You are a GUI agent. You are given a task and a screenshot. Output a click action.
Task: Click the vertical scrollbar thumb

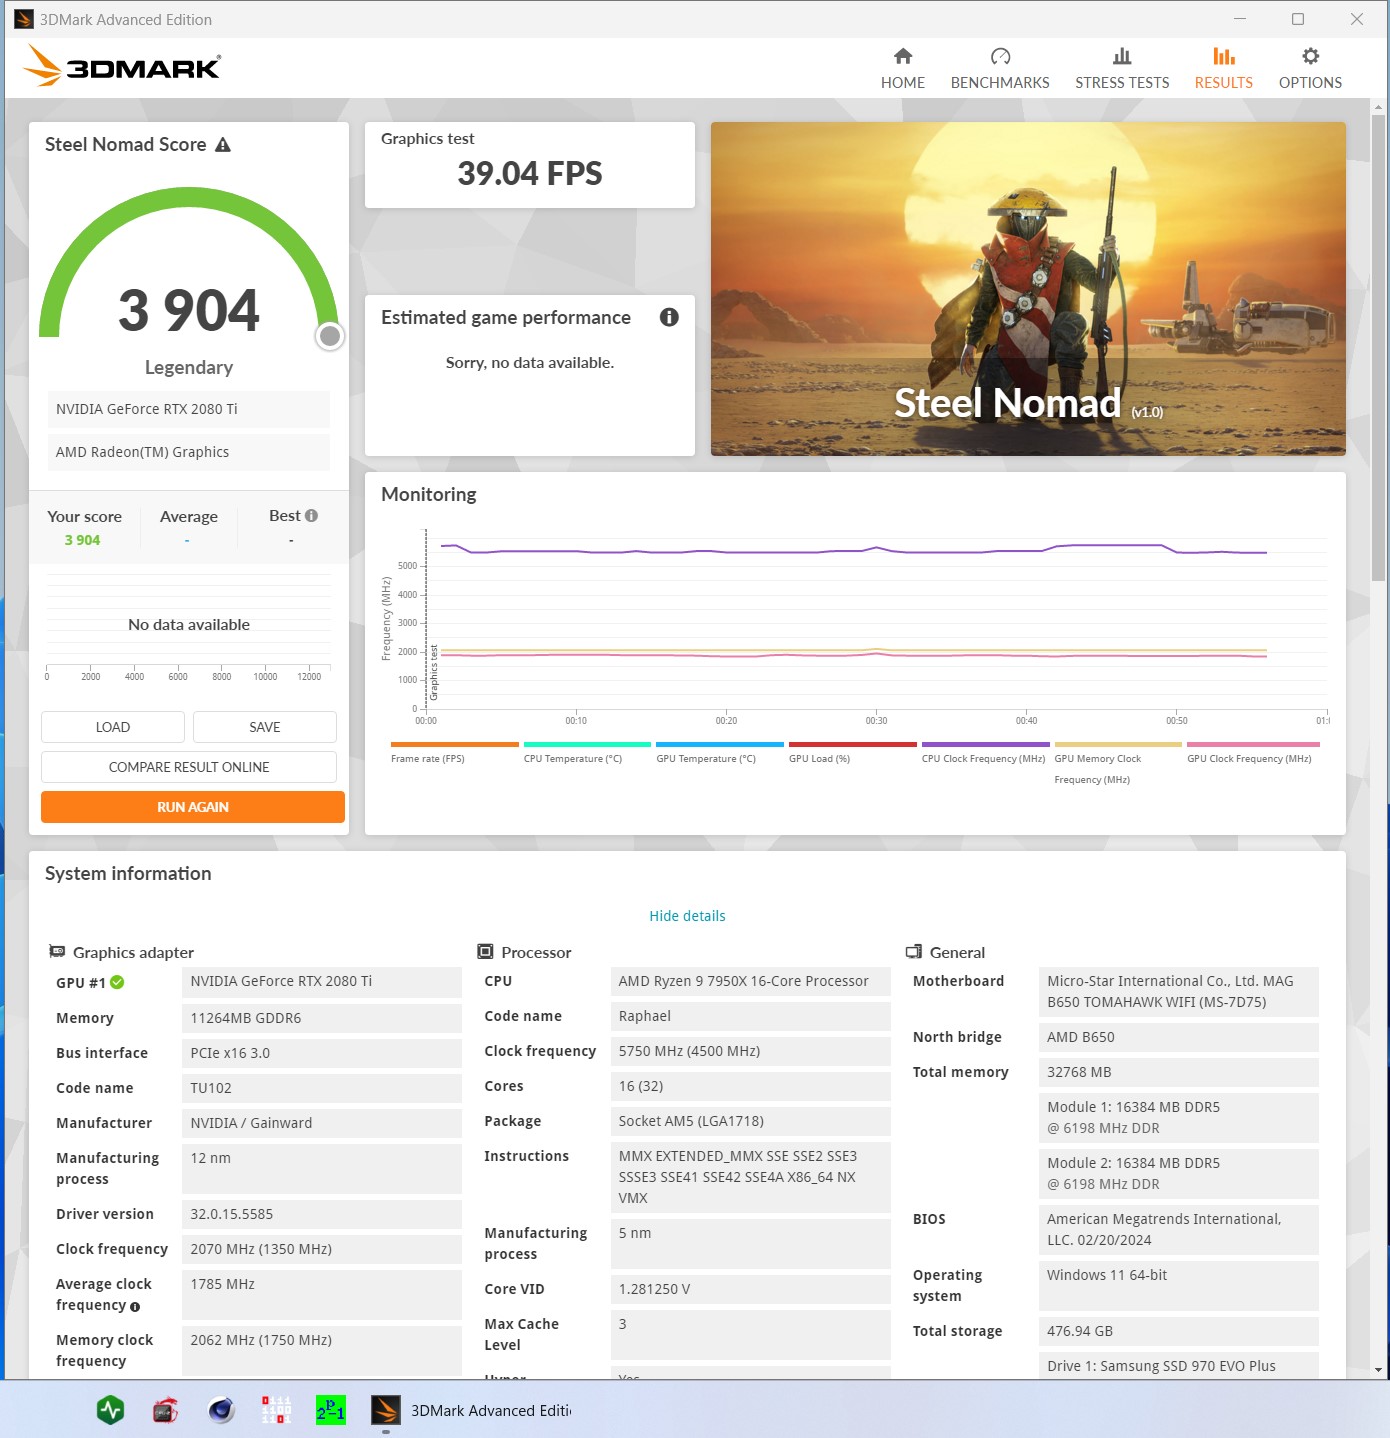(1379, 347)
